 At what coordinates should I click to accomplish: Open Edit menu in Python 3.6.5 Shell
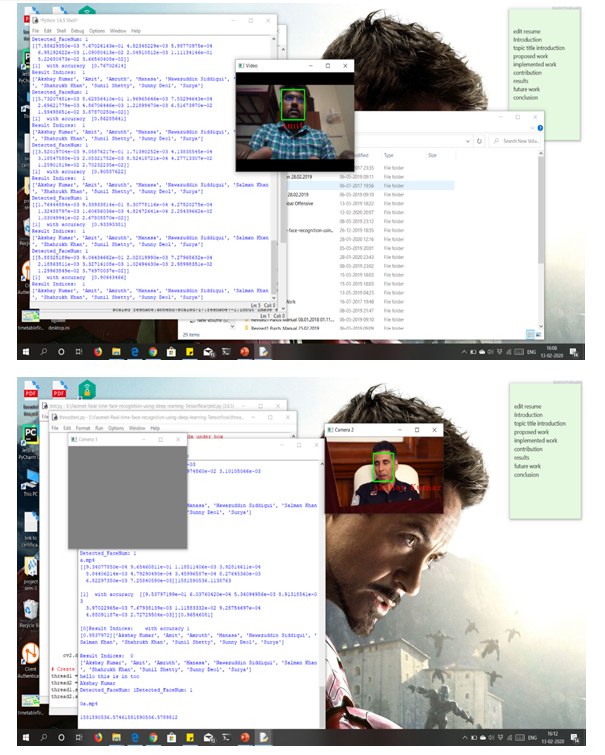coord(48,31)
